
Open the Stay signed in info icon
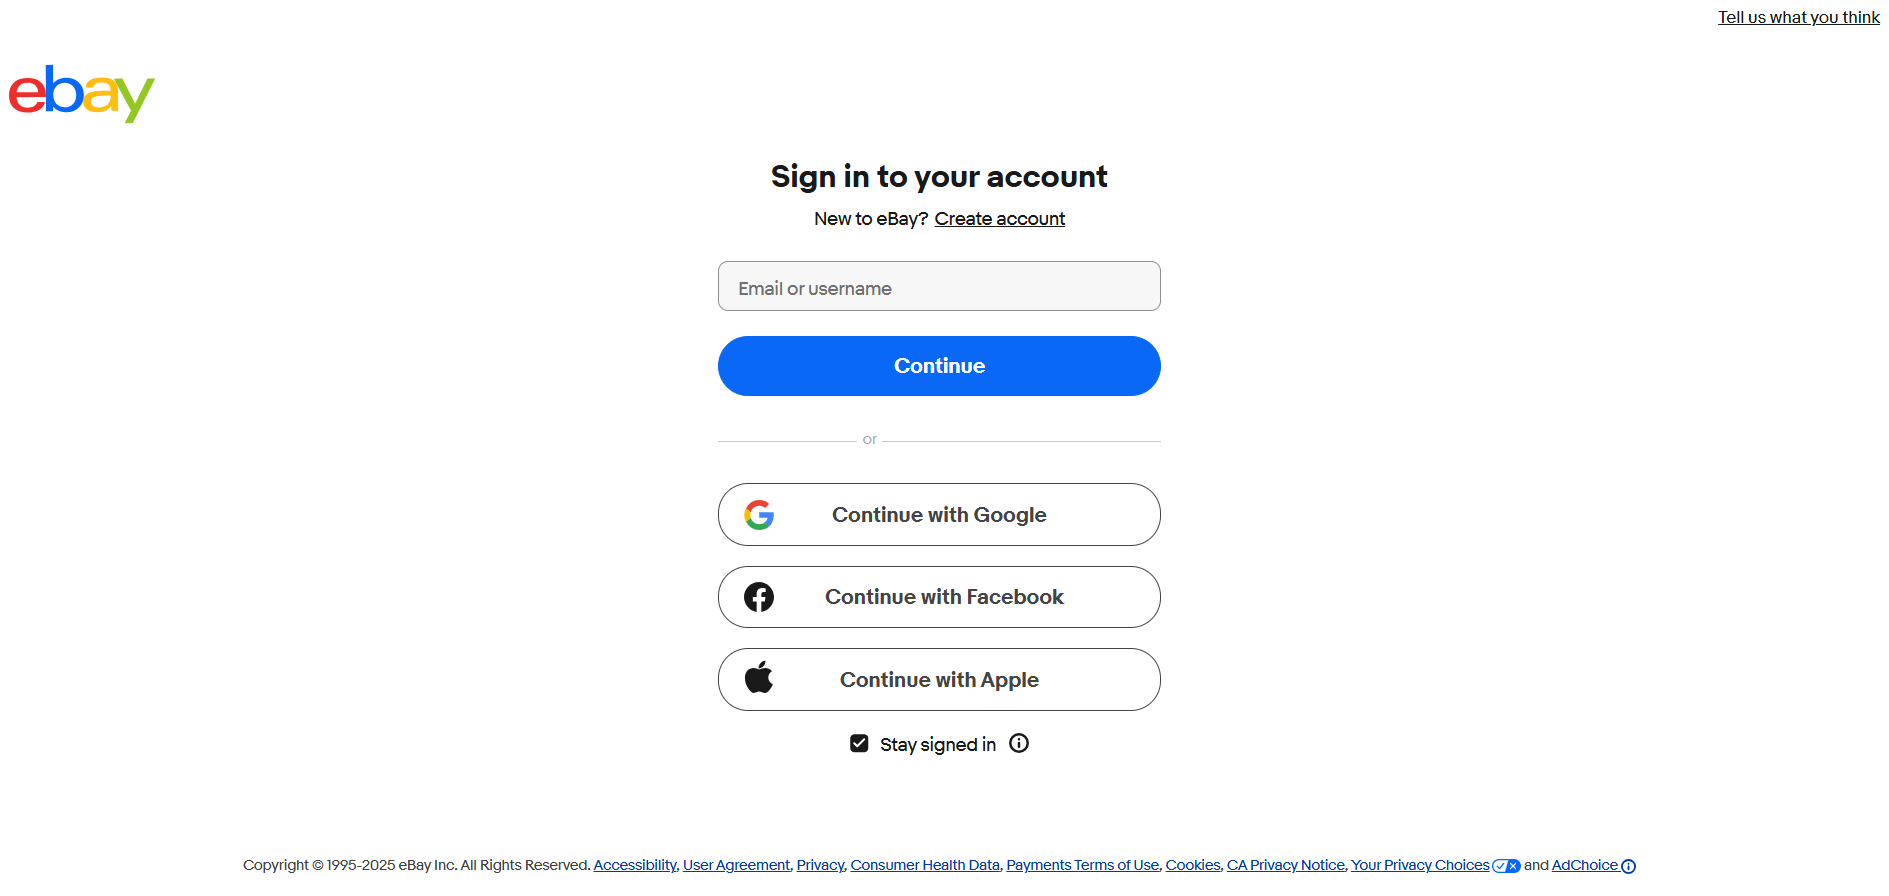click(1019, 743)
